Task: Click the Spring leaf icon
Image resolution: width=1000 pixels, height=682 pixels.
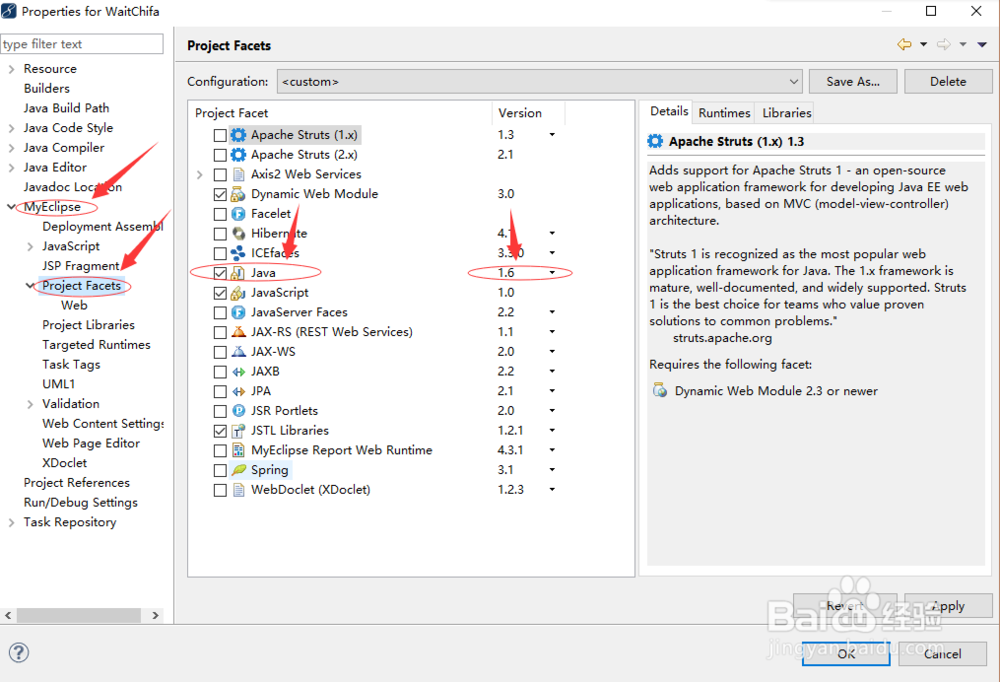Action: (x=238, y=470)
